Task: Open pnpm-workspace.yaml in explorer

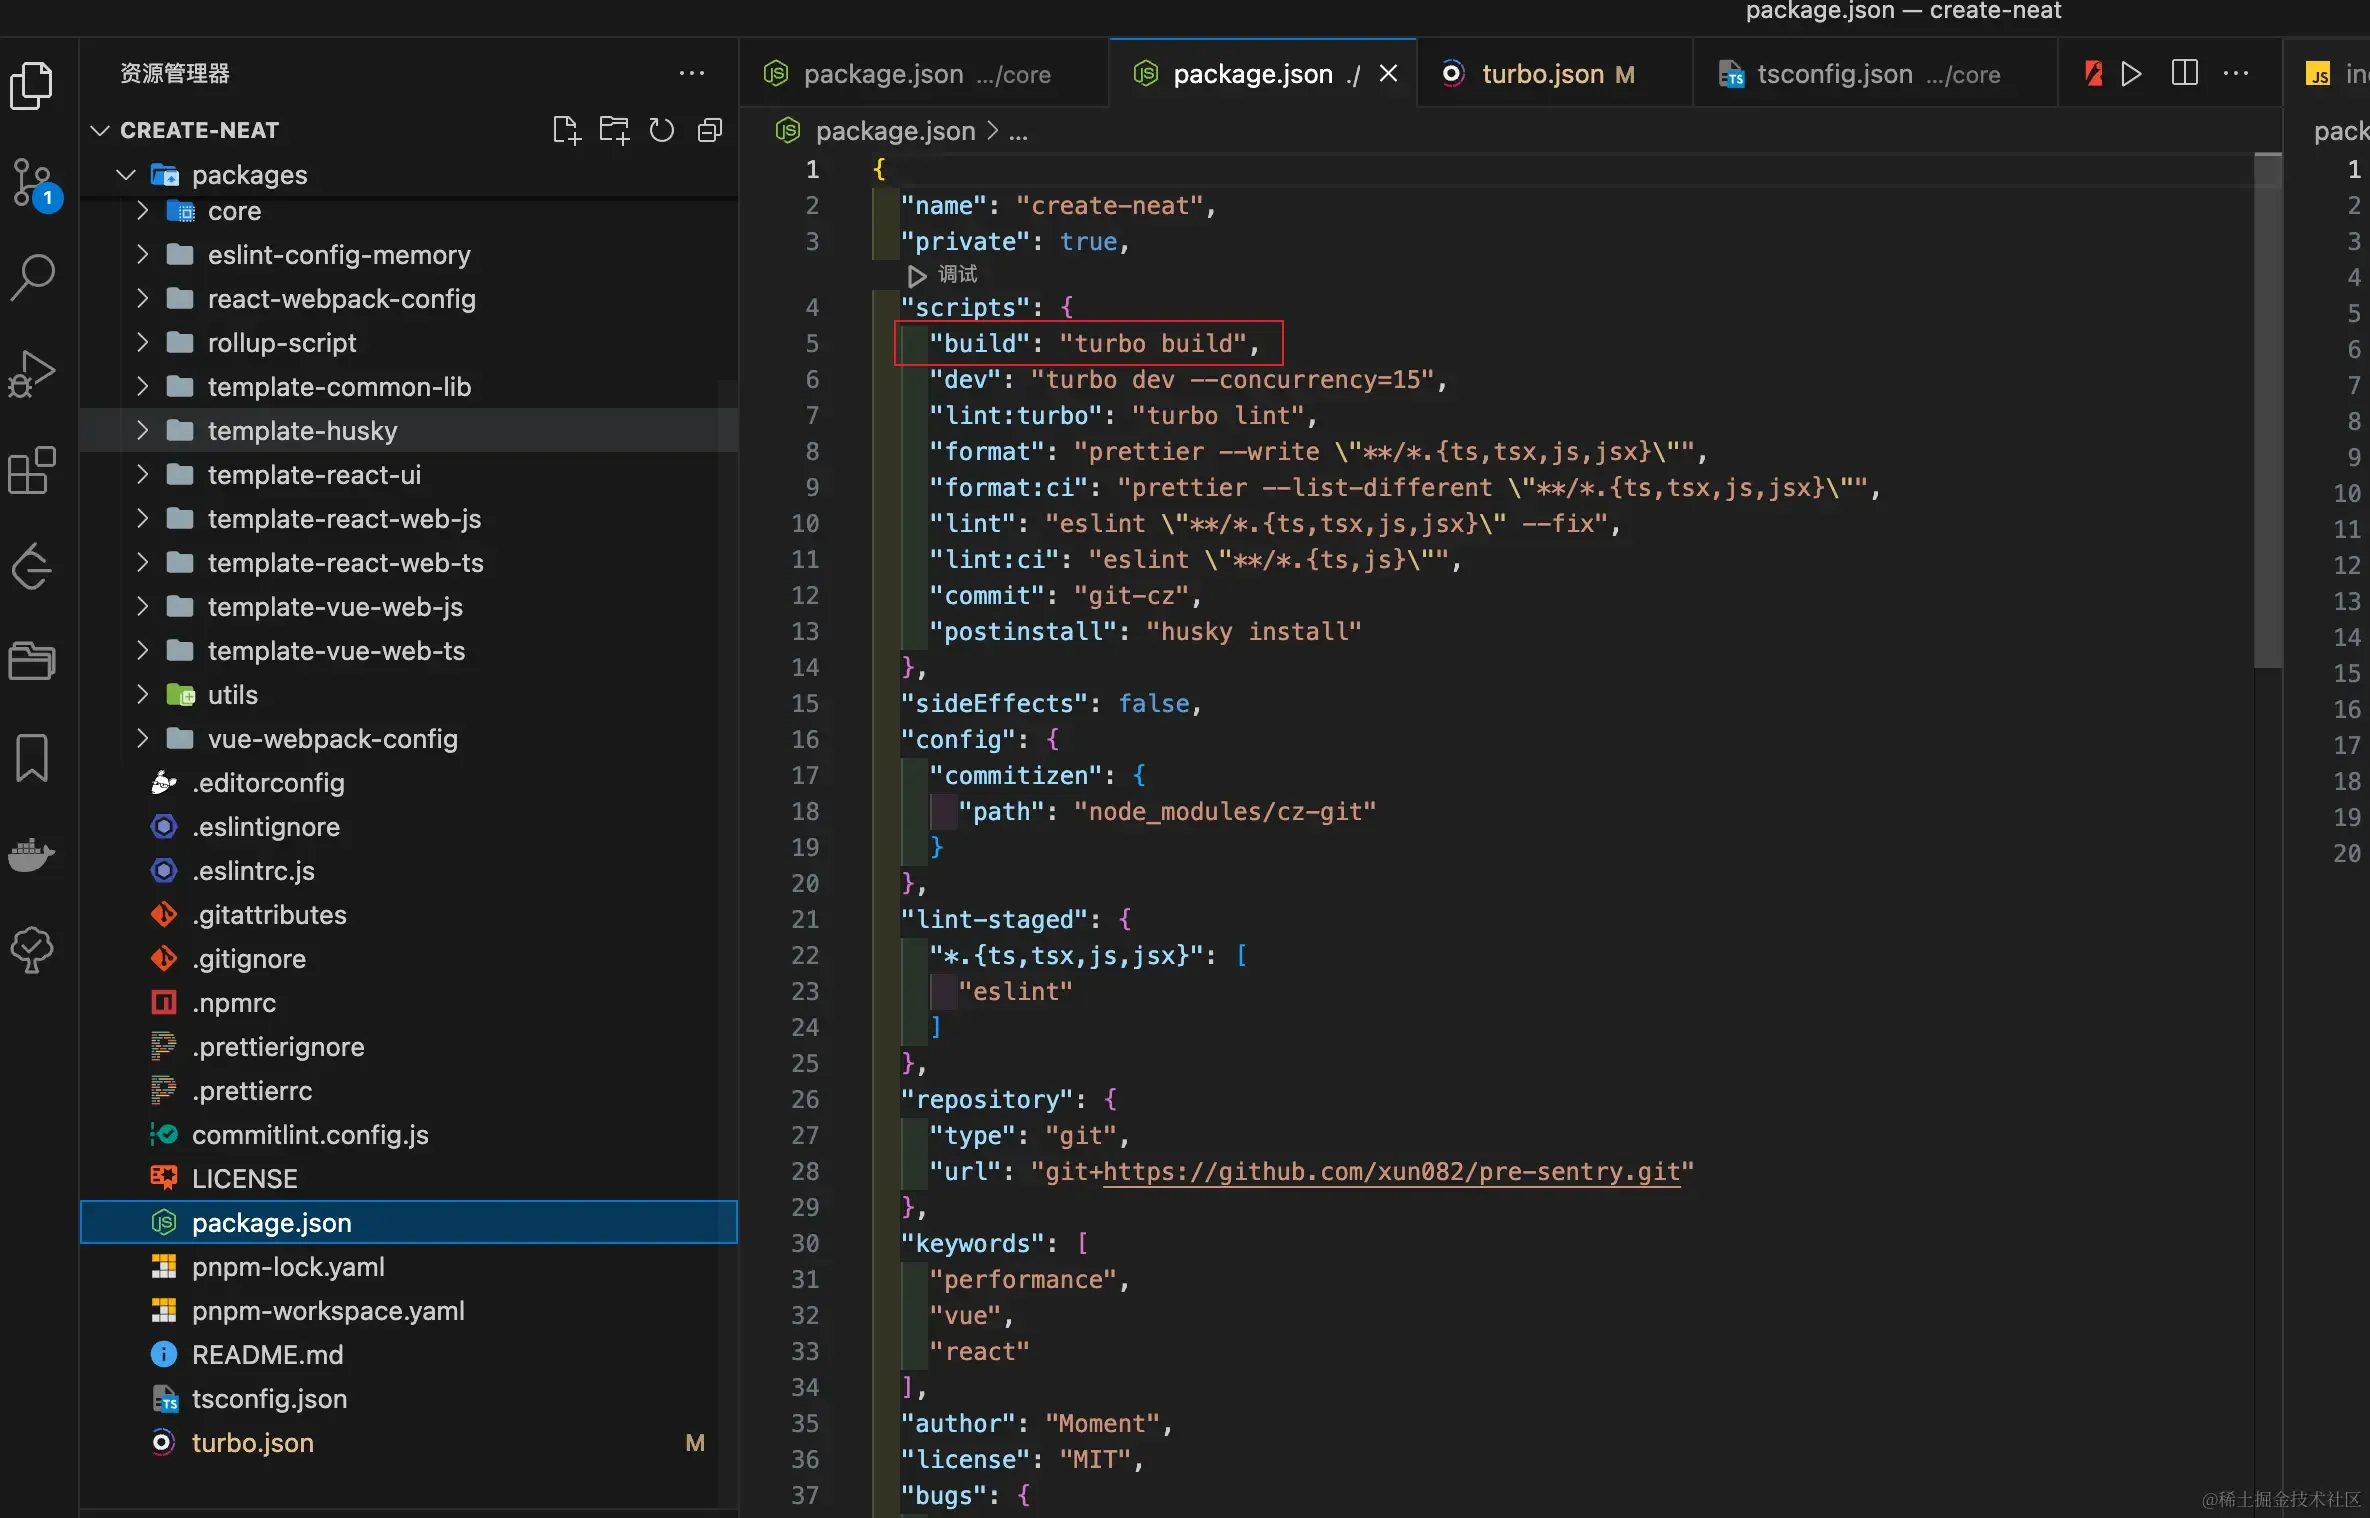Action: pos(408,1311)
